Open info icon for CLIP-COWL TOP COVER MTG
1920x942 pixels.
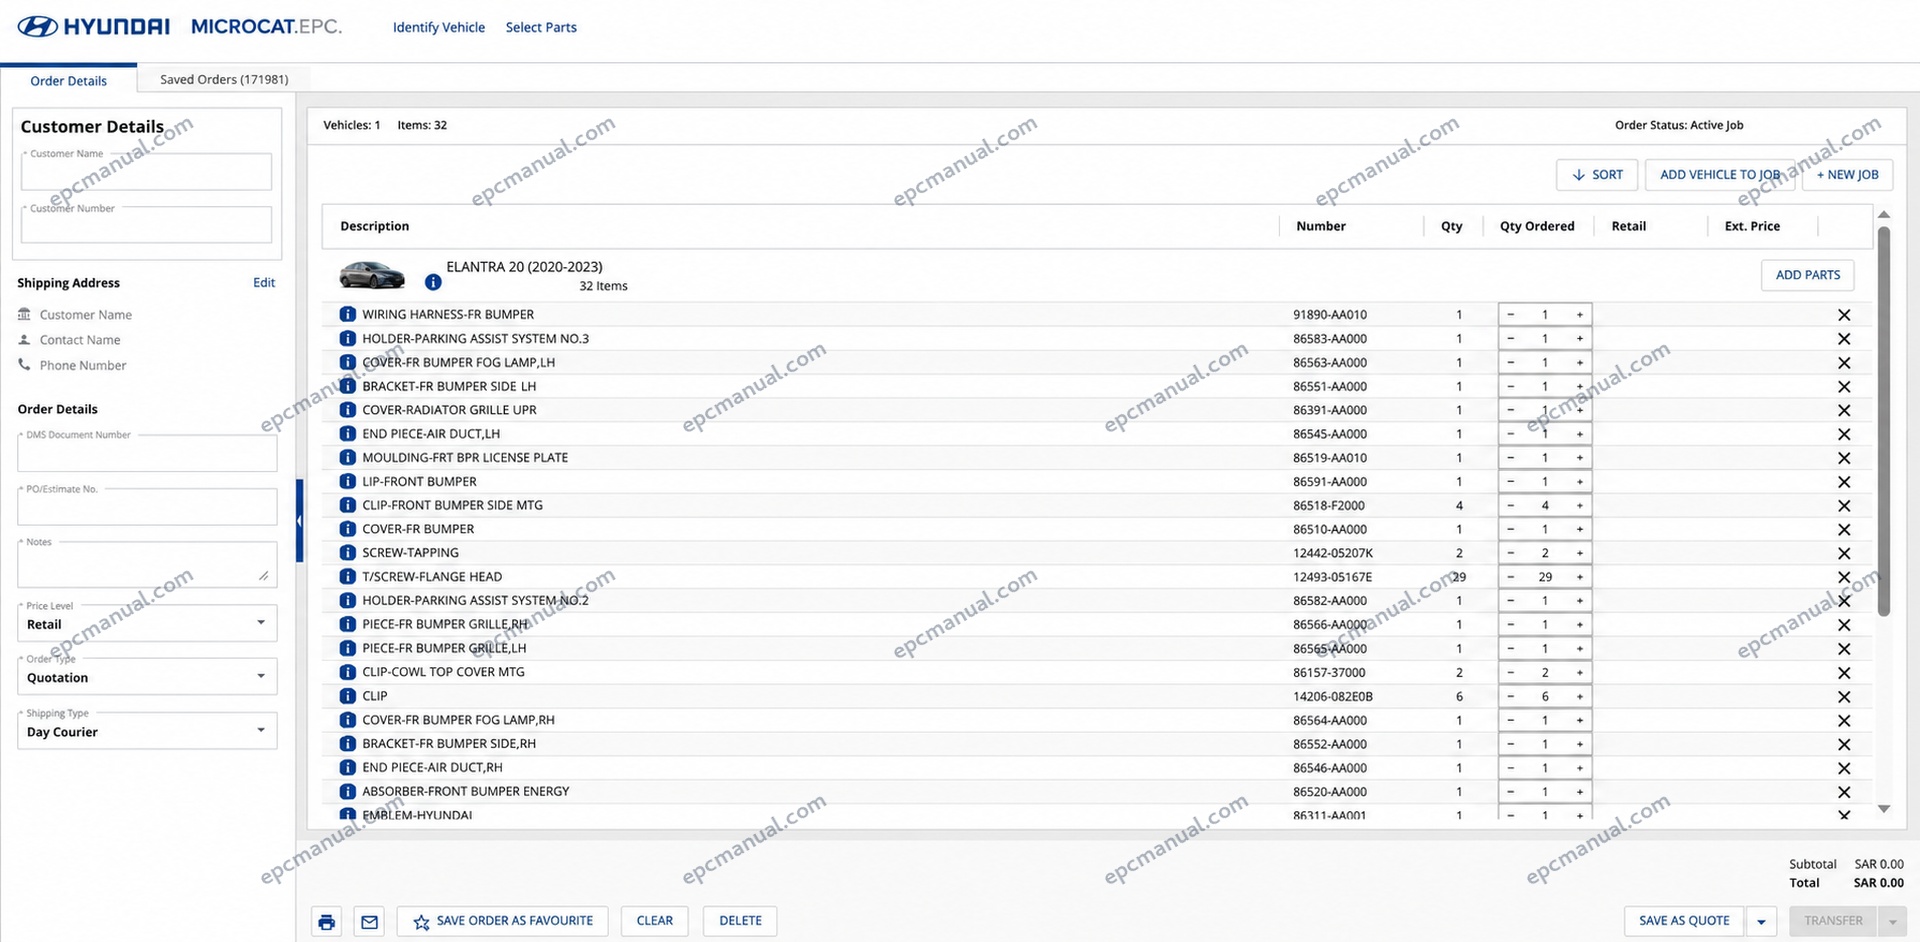click(x=347, y=672)
